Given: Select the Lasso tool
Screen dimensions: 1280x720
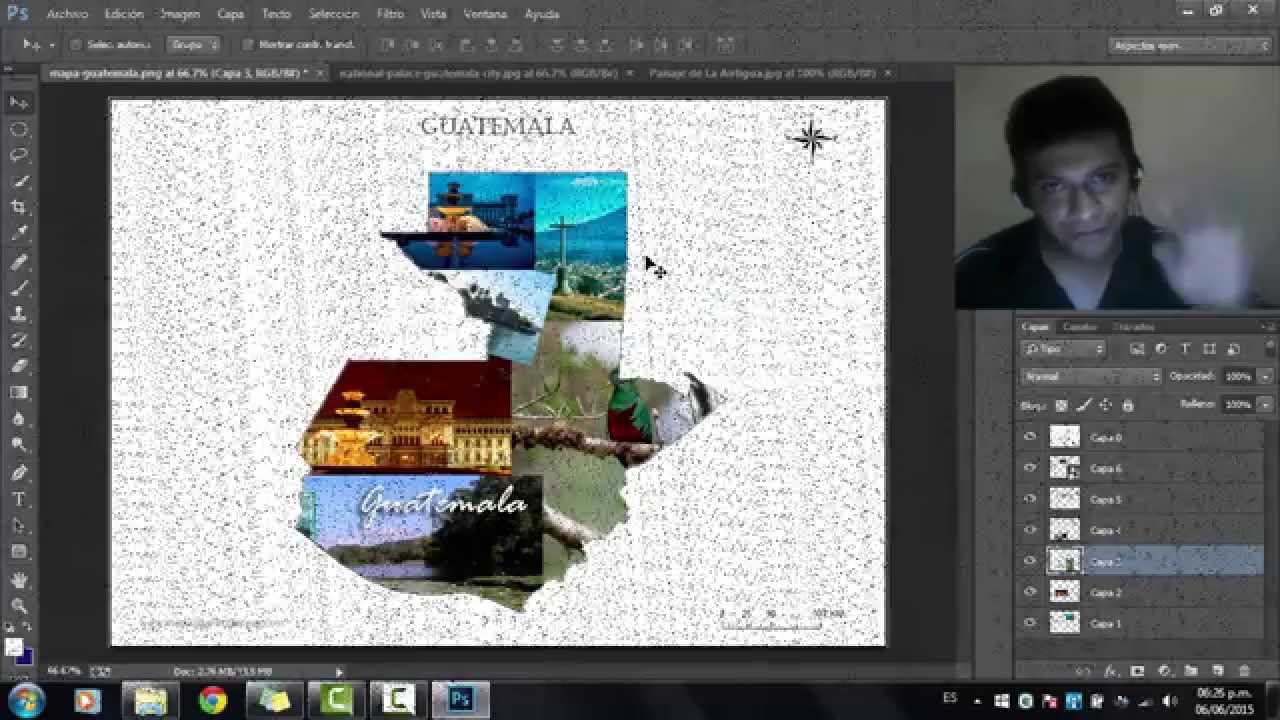Looking at the screenshot, I should [19, 155].
